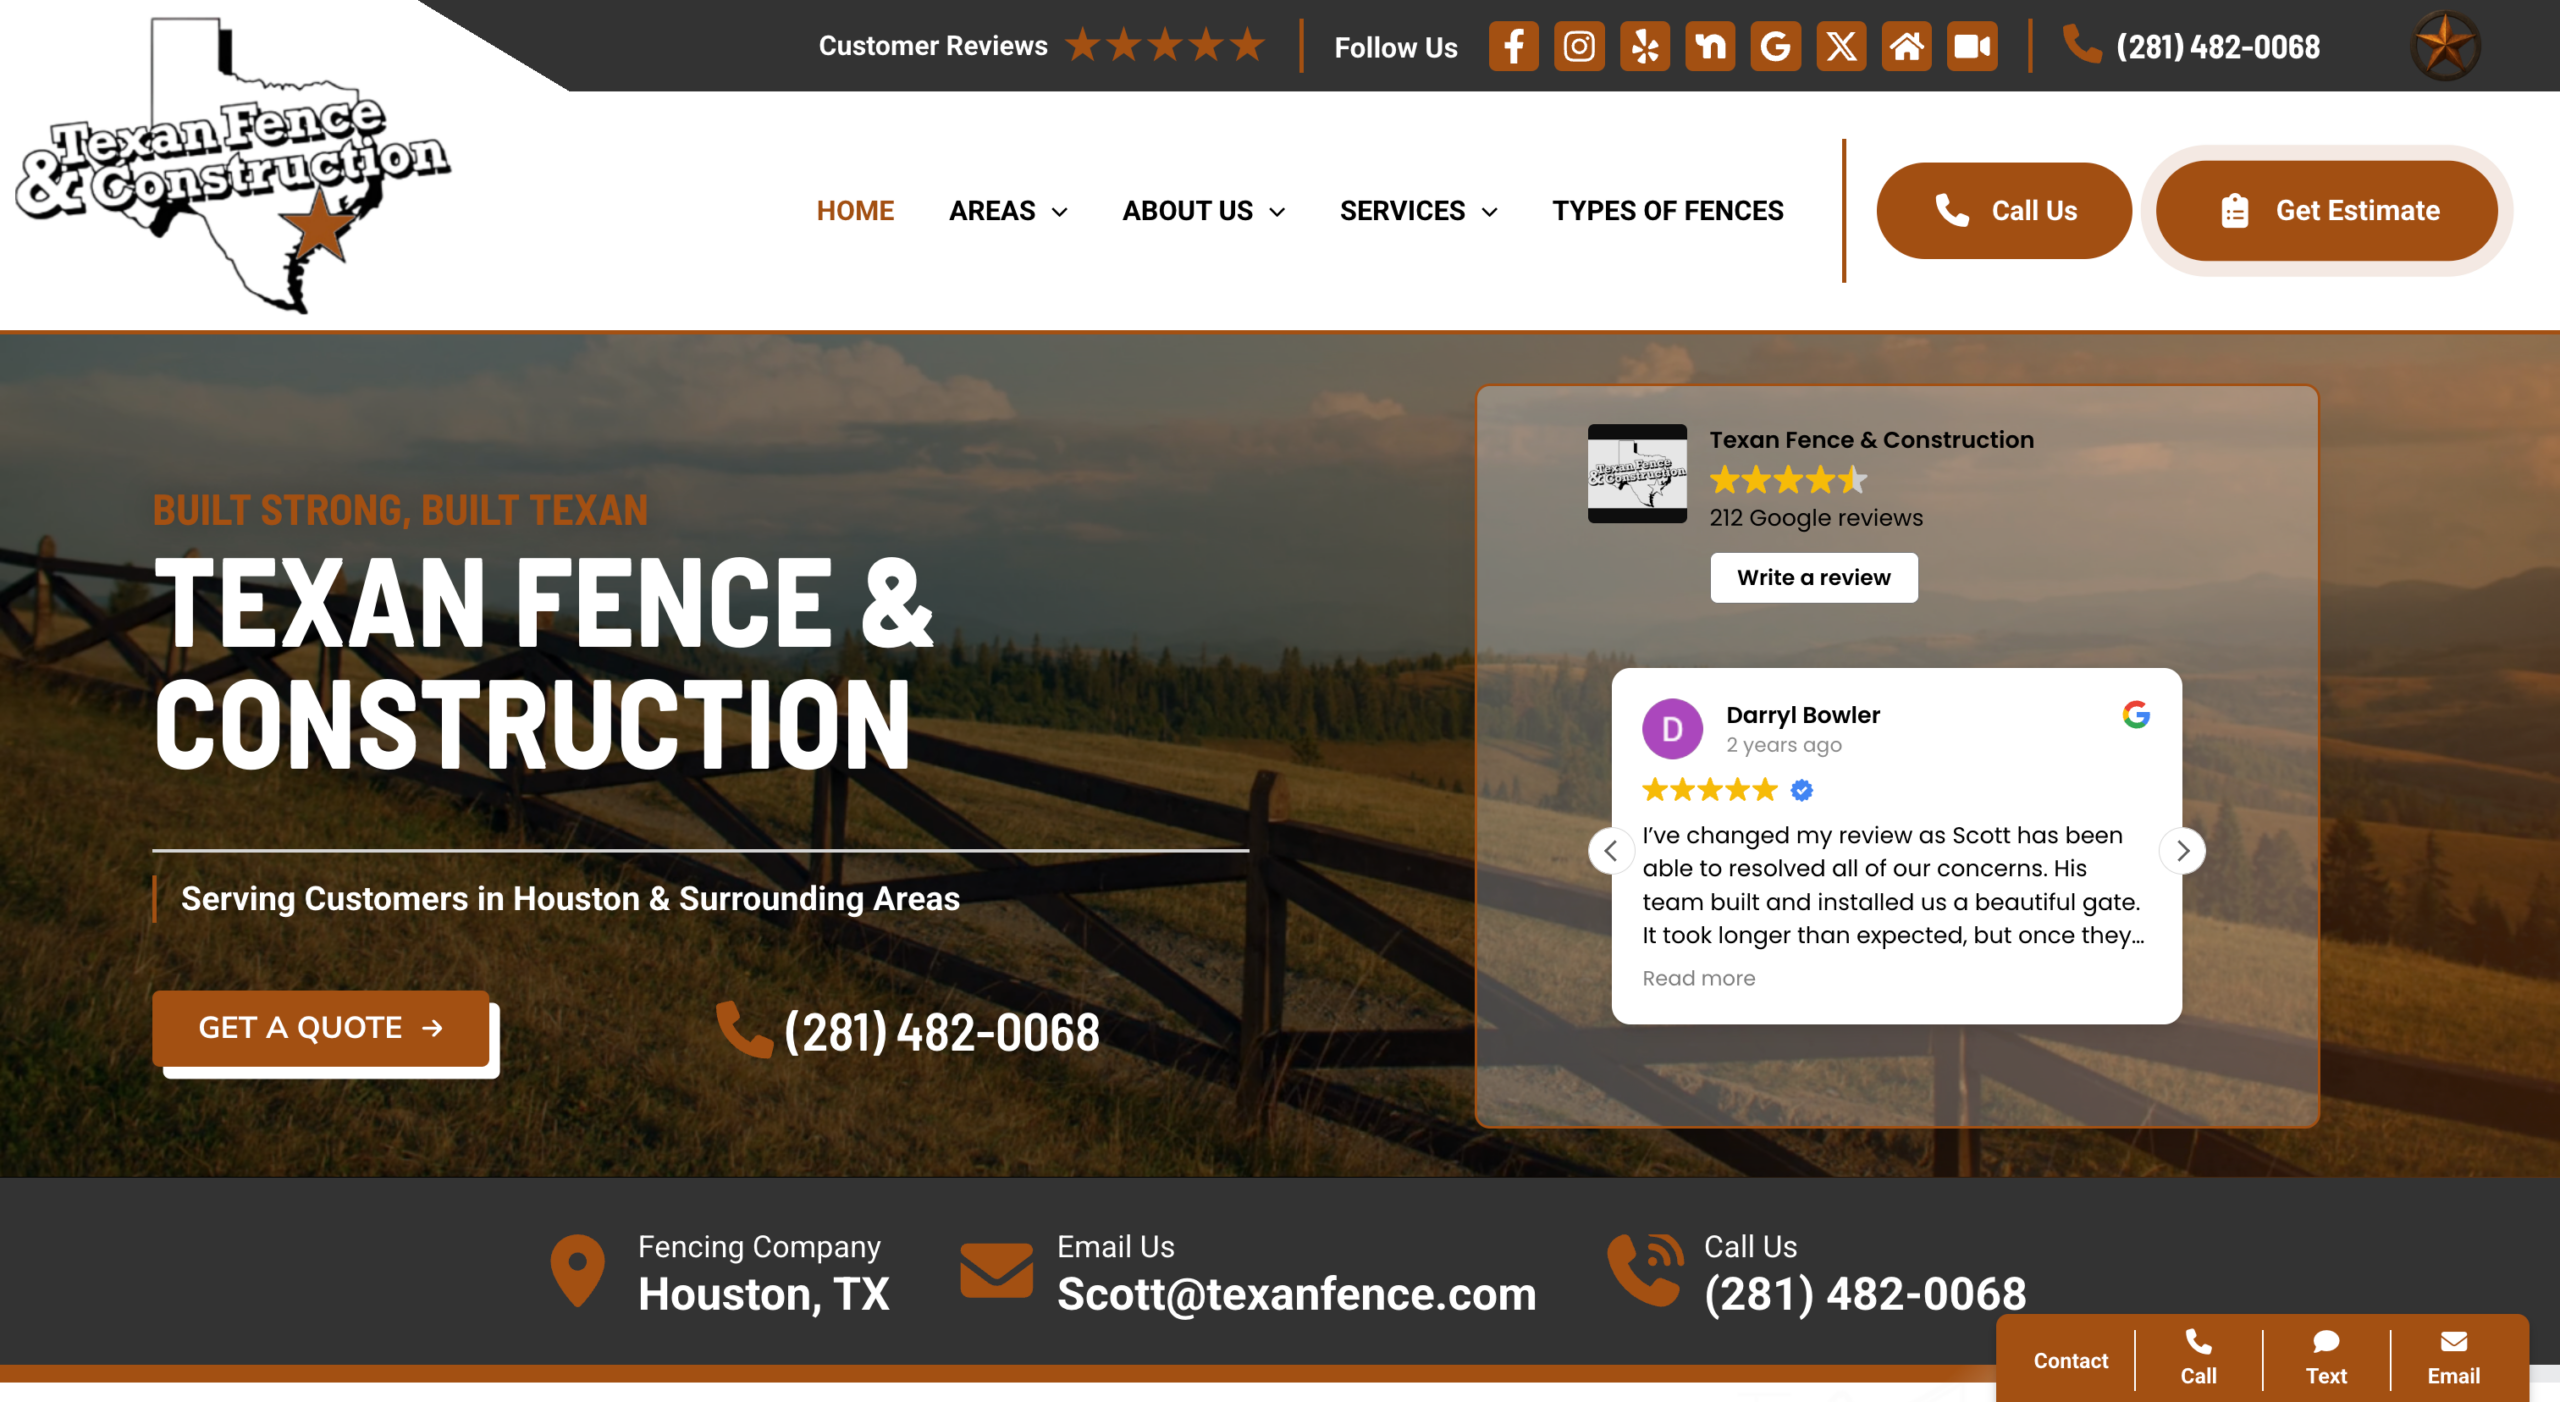Click the Contact label in floating bar

pyautogui.click(x=2070, y=1361)
